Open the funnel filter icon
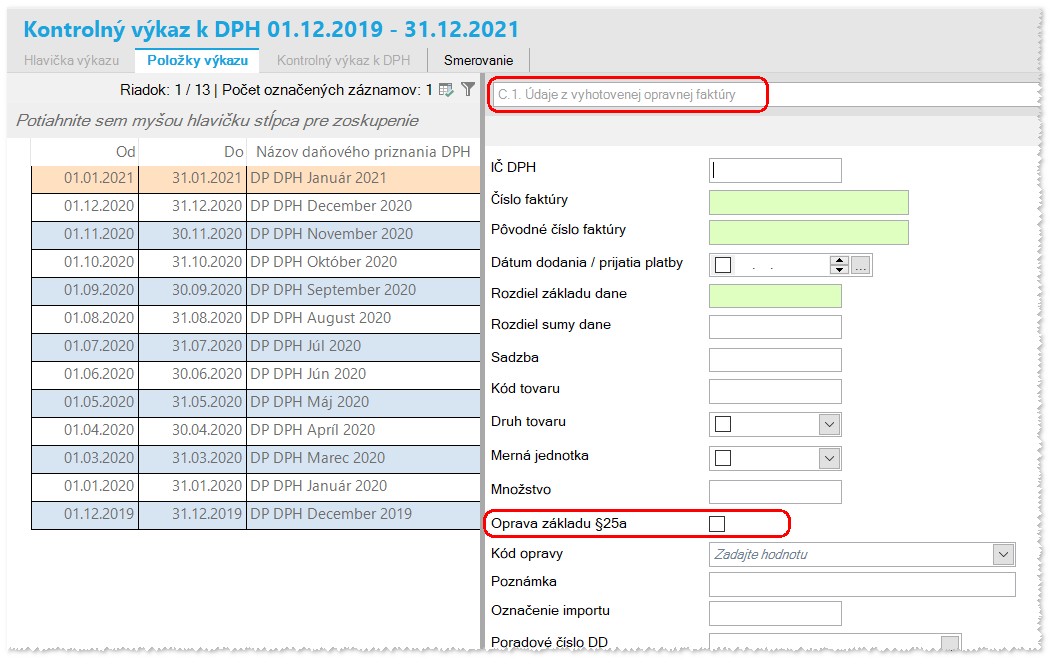 pos(468,89)
